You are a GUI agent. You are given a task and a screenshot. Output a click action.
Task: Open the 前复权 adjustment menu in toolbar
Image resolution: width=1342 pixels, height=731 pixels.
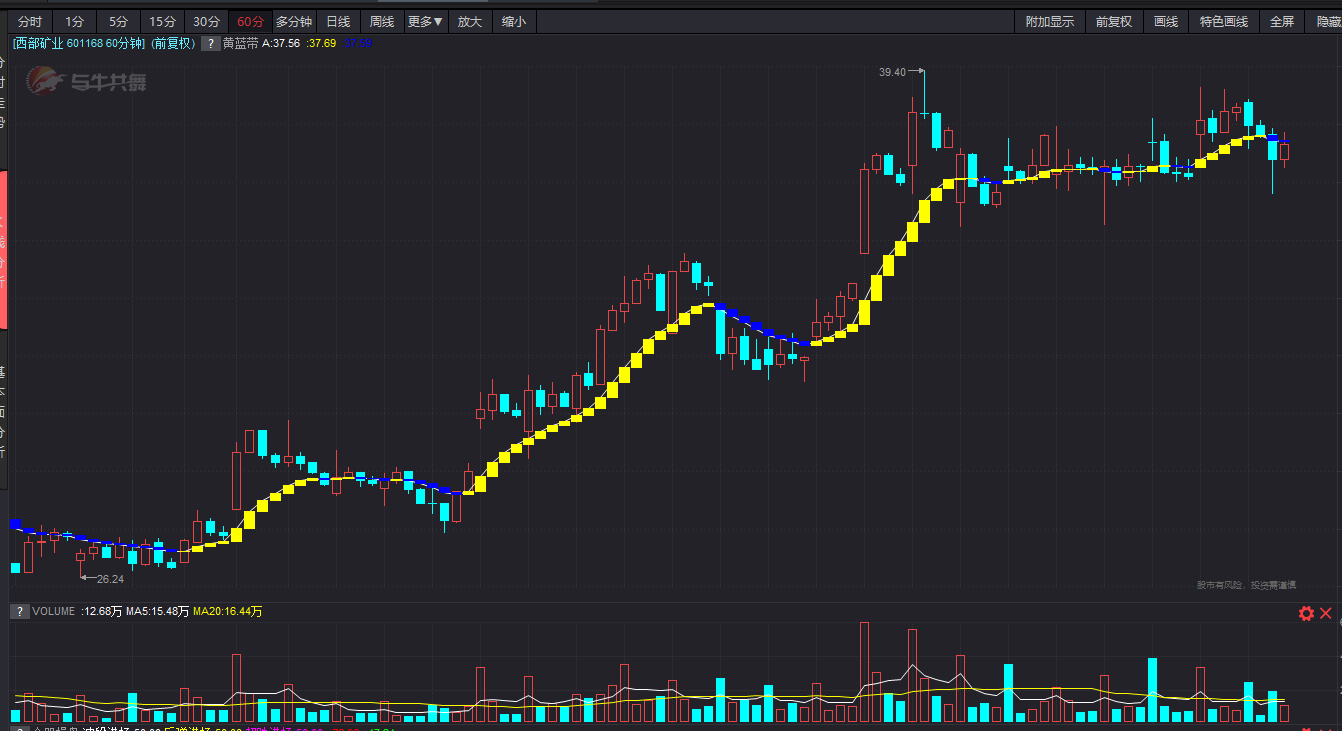click(x=1114, y=21)
